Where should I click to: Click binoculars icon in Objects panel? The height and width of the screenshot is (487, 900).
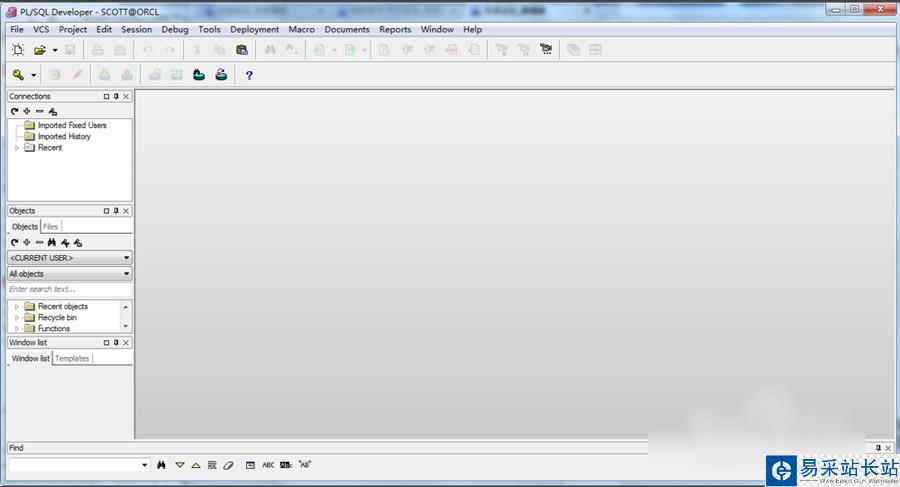tap(52, 243)
